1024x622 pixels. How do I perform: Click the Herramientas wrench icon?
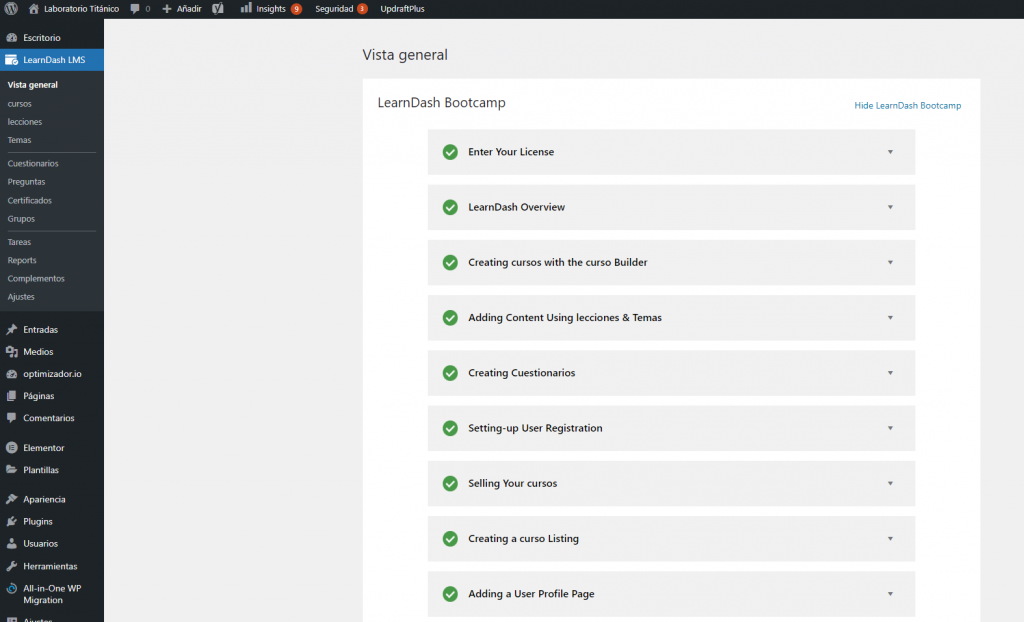click(x=11, y=566)
